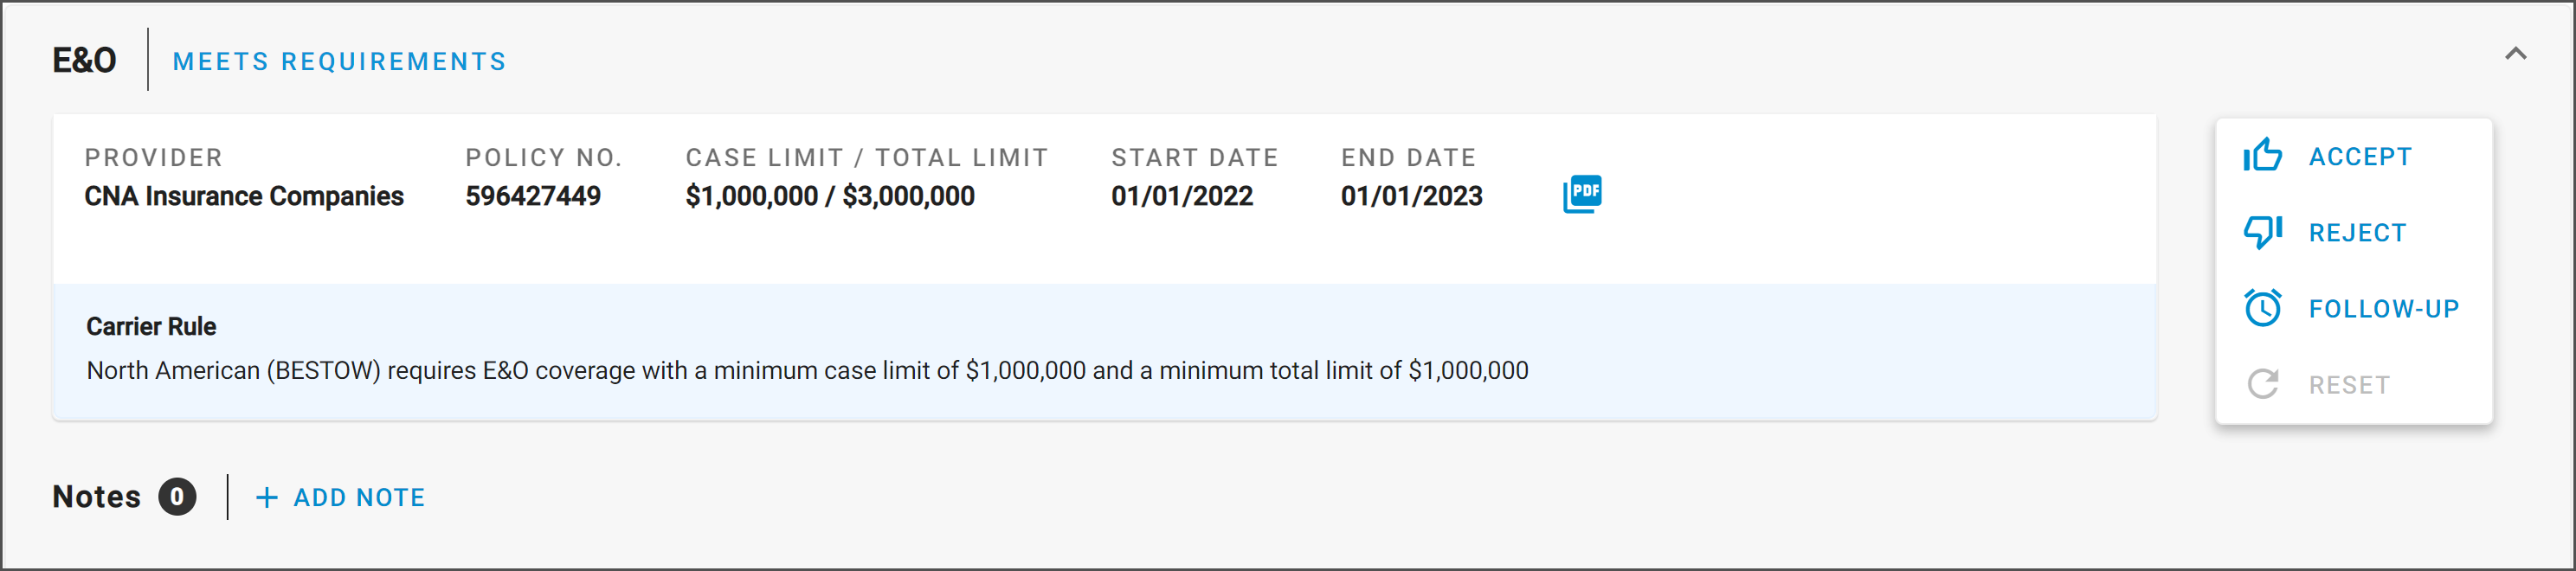Click the CNA Insurance Companies provider name
2576x571 pixels.
point(244,196)
